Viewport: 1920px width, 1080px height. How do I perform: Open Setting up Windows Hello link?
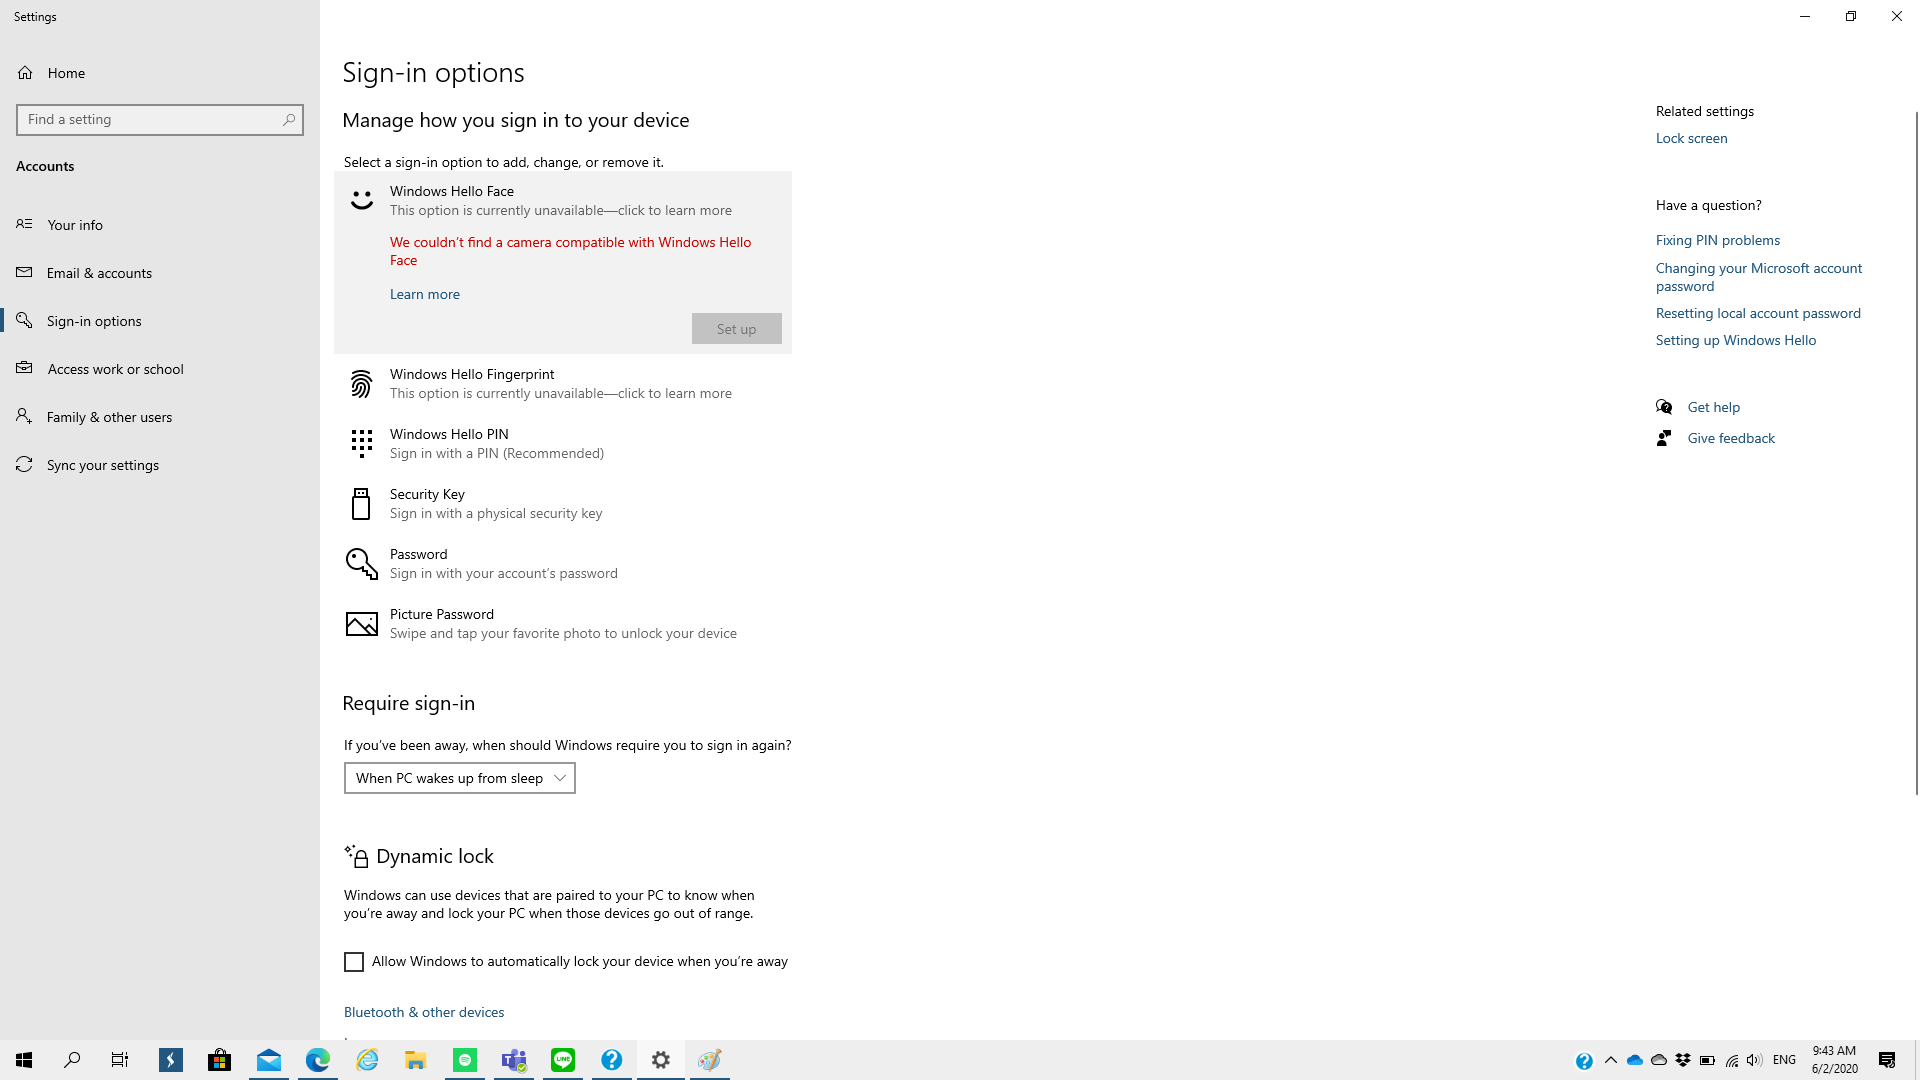1736,340
